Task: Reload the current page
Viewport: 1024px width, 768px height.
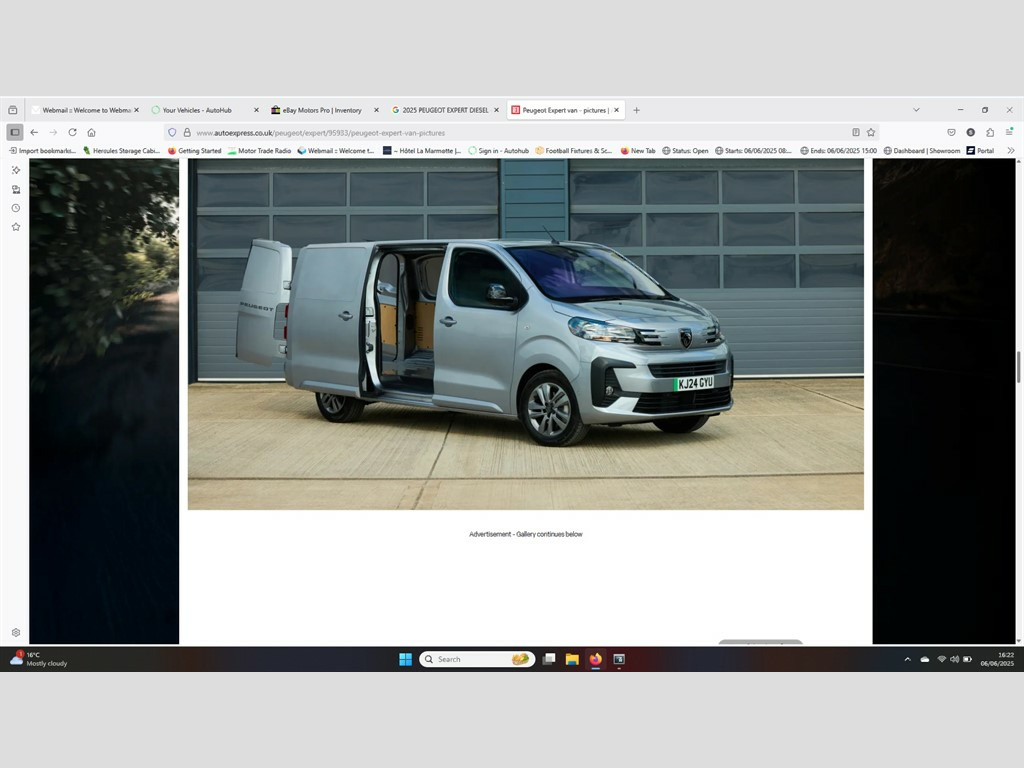Action: pos(72,132)
